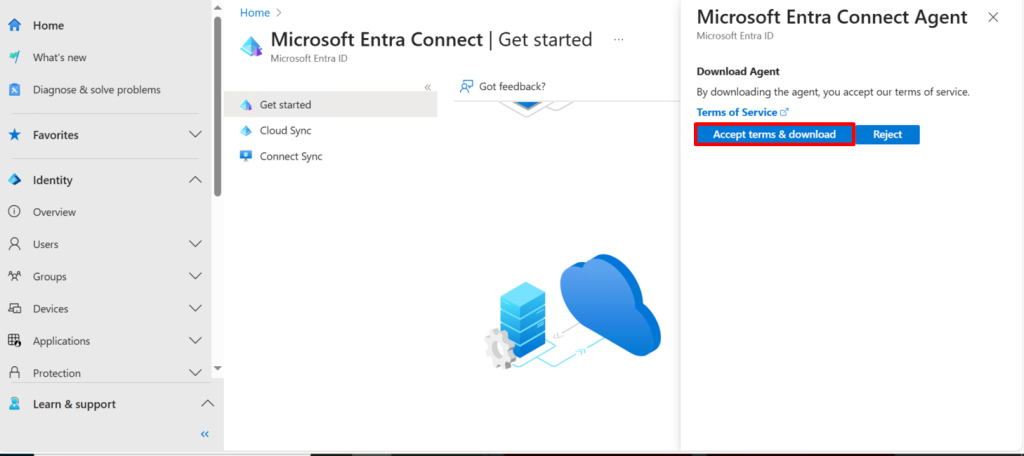Click the Applications label in sidebar
The height and width of the screenshot is (456, 1024).
pyautogui.click(x=61, y=341)
